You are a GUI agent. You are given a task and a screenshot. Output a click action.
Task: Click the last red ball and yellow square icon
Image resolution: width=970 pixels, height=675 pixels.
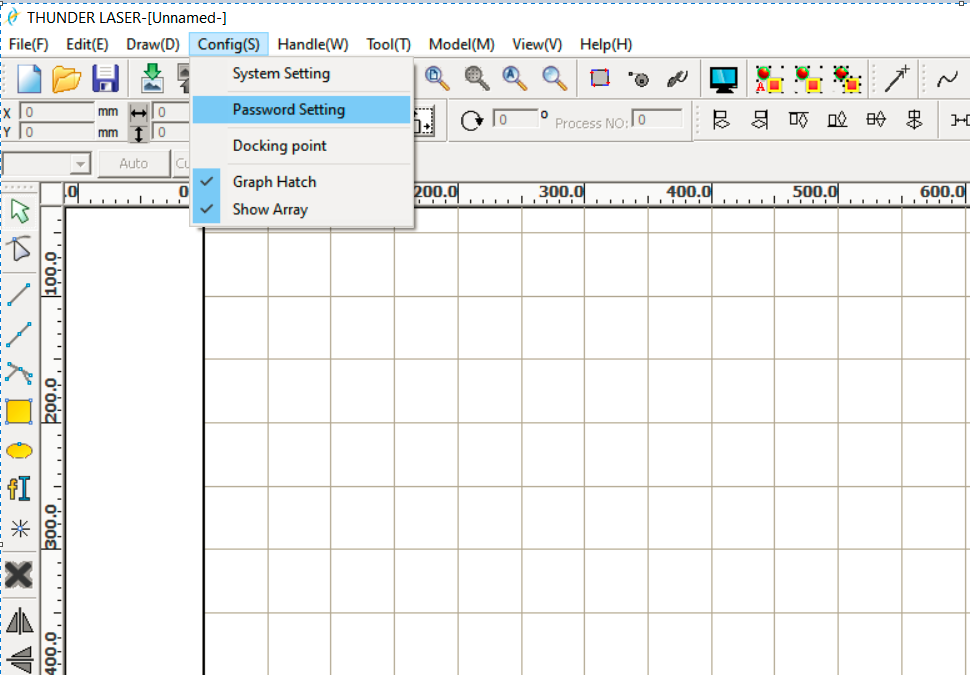[847, 79]
